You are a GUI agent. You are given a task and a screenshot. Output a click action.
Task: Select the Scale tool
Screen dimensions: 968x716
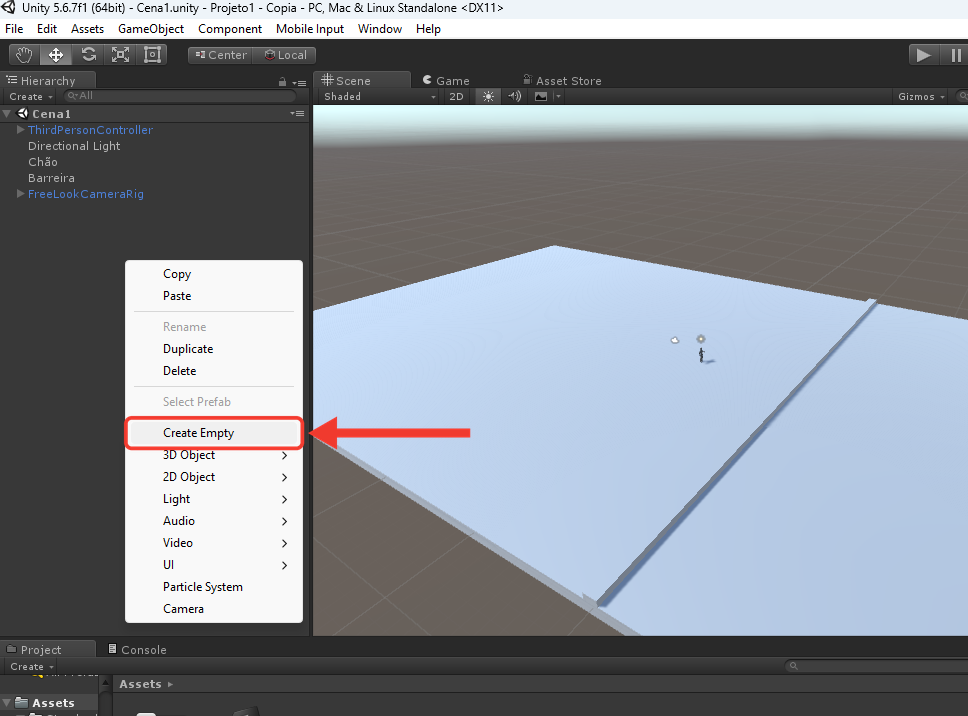(x=120, y=55)
